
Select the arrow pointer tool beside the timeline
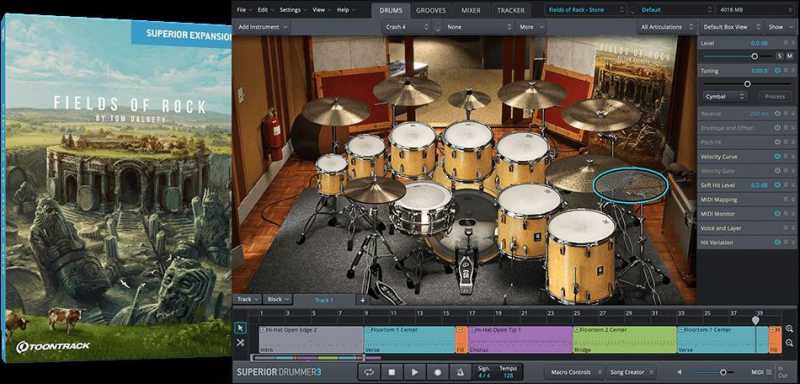pyautogui.click(x=240, y=328)
